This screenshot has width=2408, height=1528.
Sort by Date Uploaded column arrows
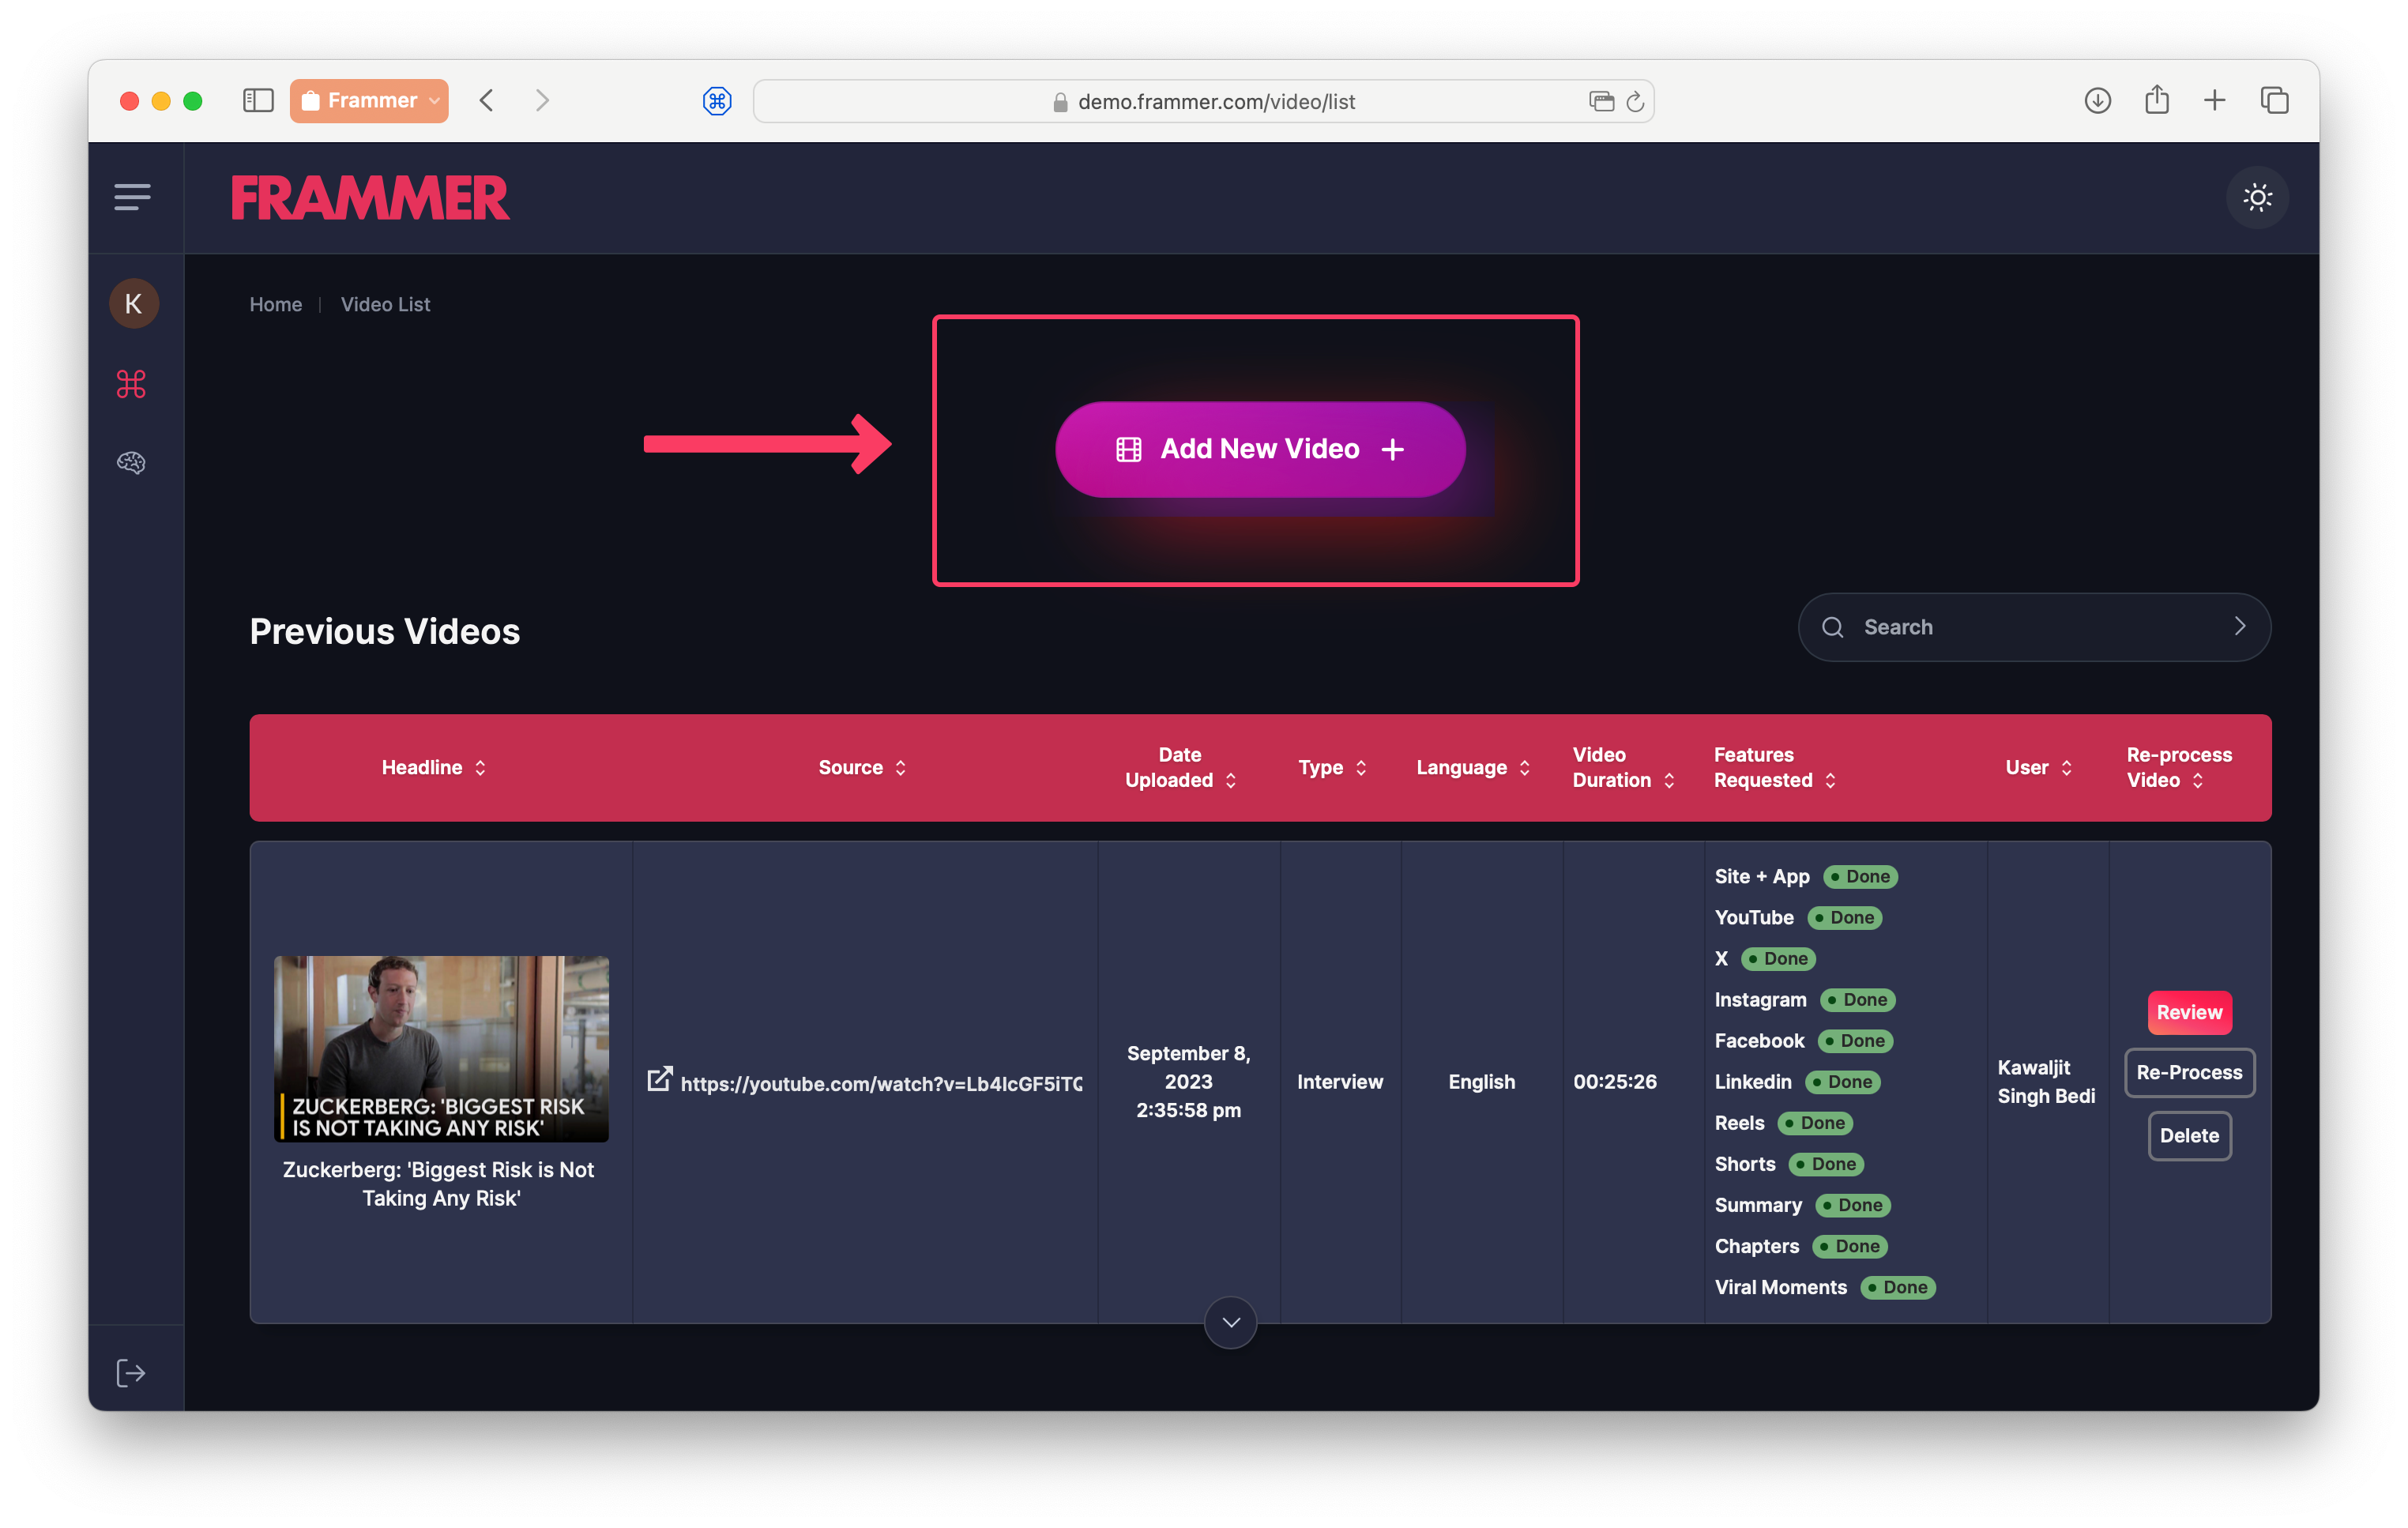pos(1231,781)
